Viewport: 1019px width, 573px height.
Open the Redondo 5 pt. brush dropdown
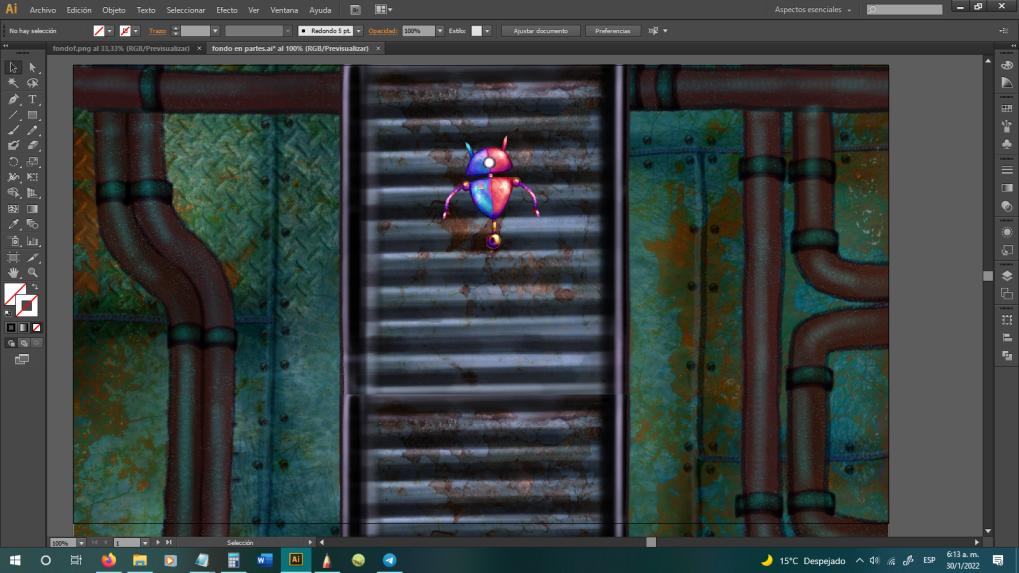[x=358, y=31]
